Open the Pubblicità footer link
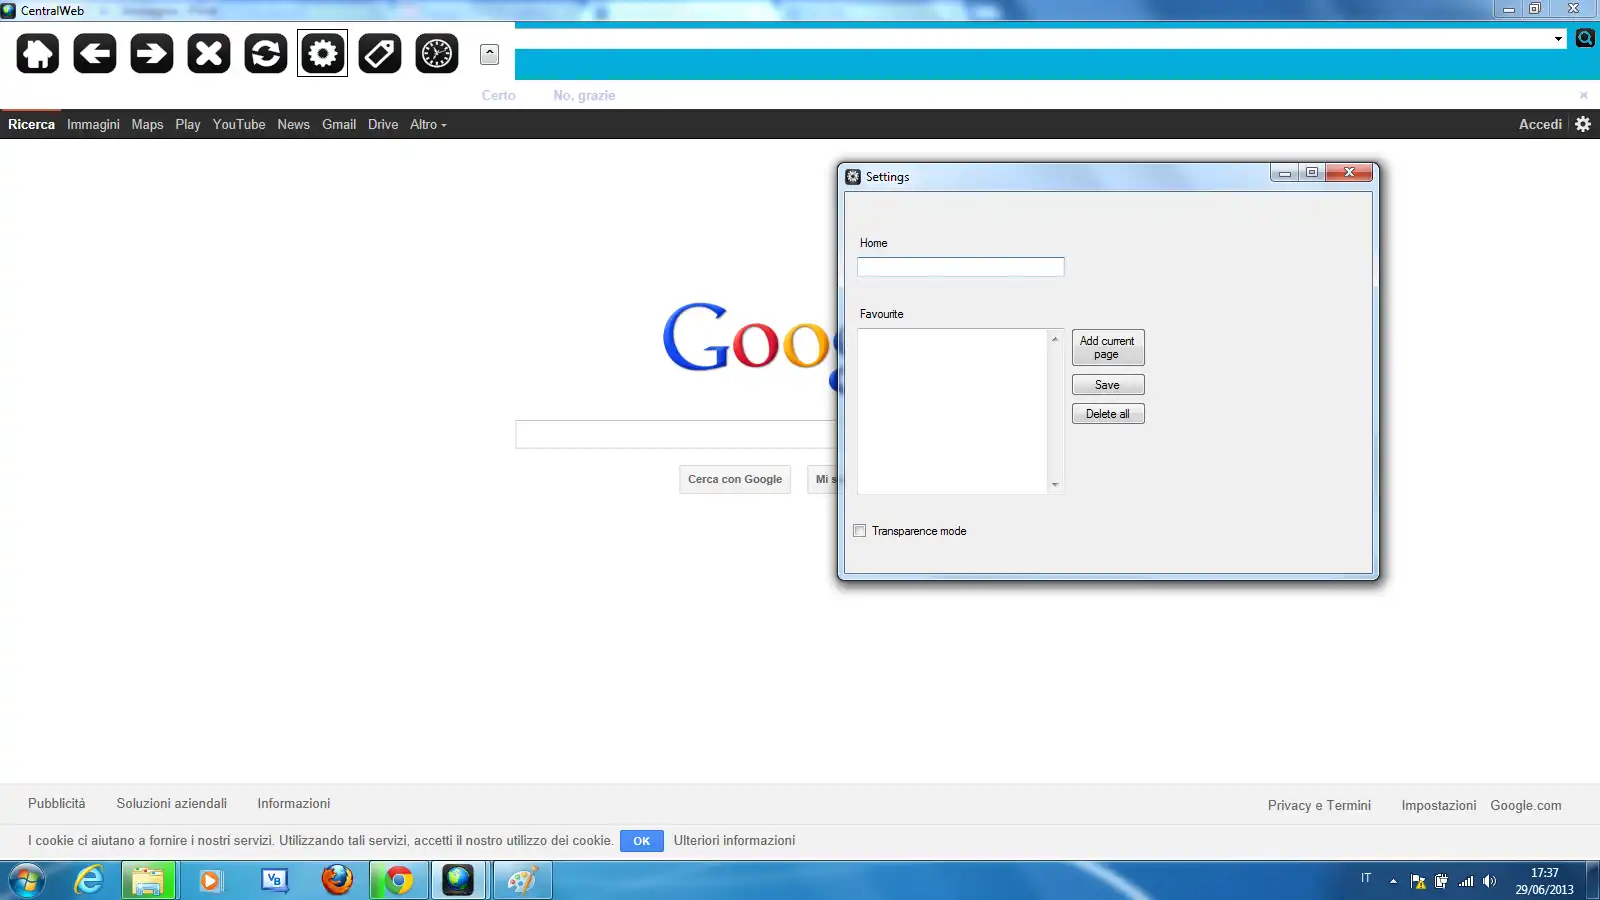The image size is (1600, 900). (57, 803)
